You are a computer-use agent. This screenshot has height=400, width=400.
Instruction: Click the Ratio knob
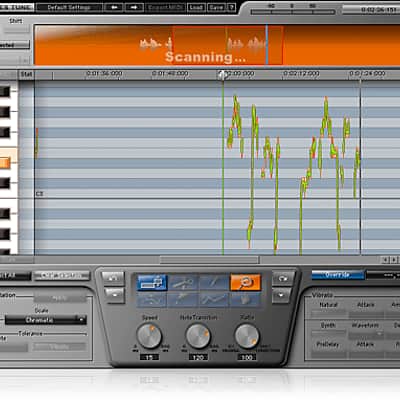[x=247, y=336]
